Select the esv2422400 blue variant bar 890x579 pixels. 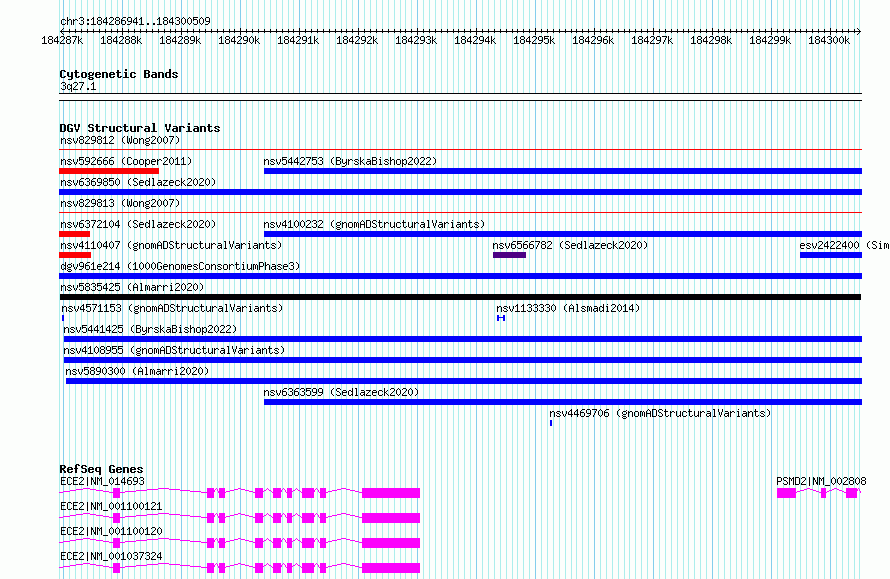(831, 255)
